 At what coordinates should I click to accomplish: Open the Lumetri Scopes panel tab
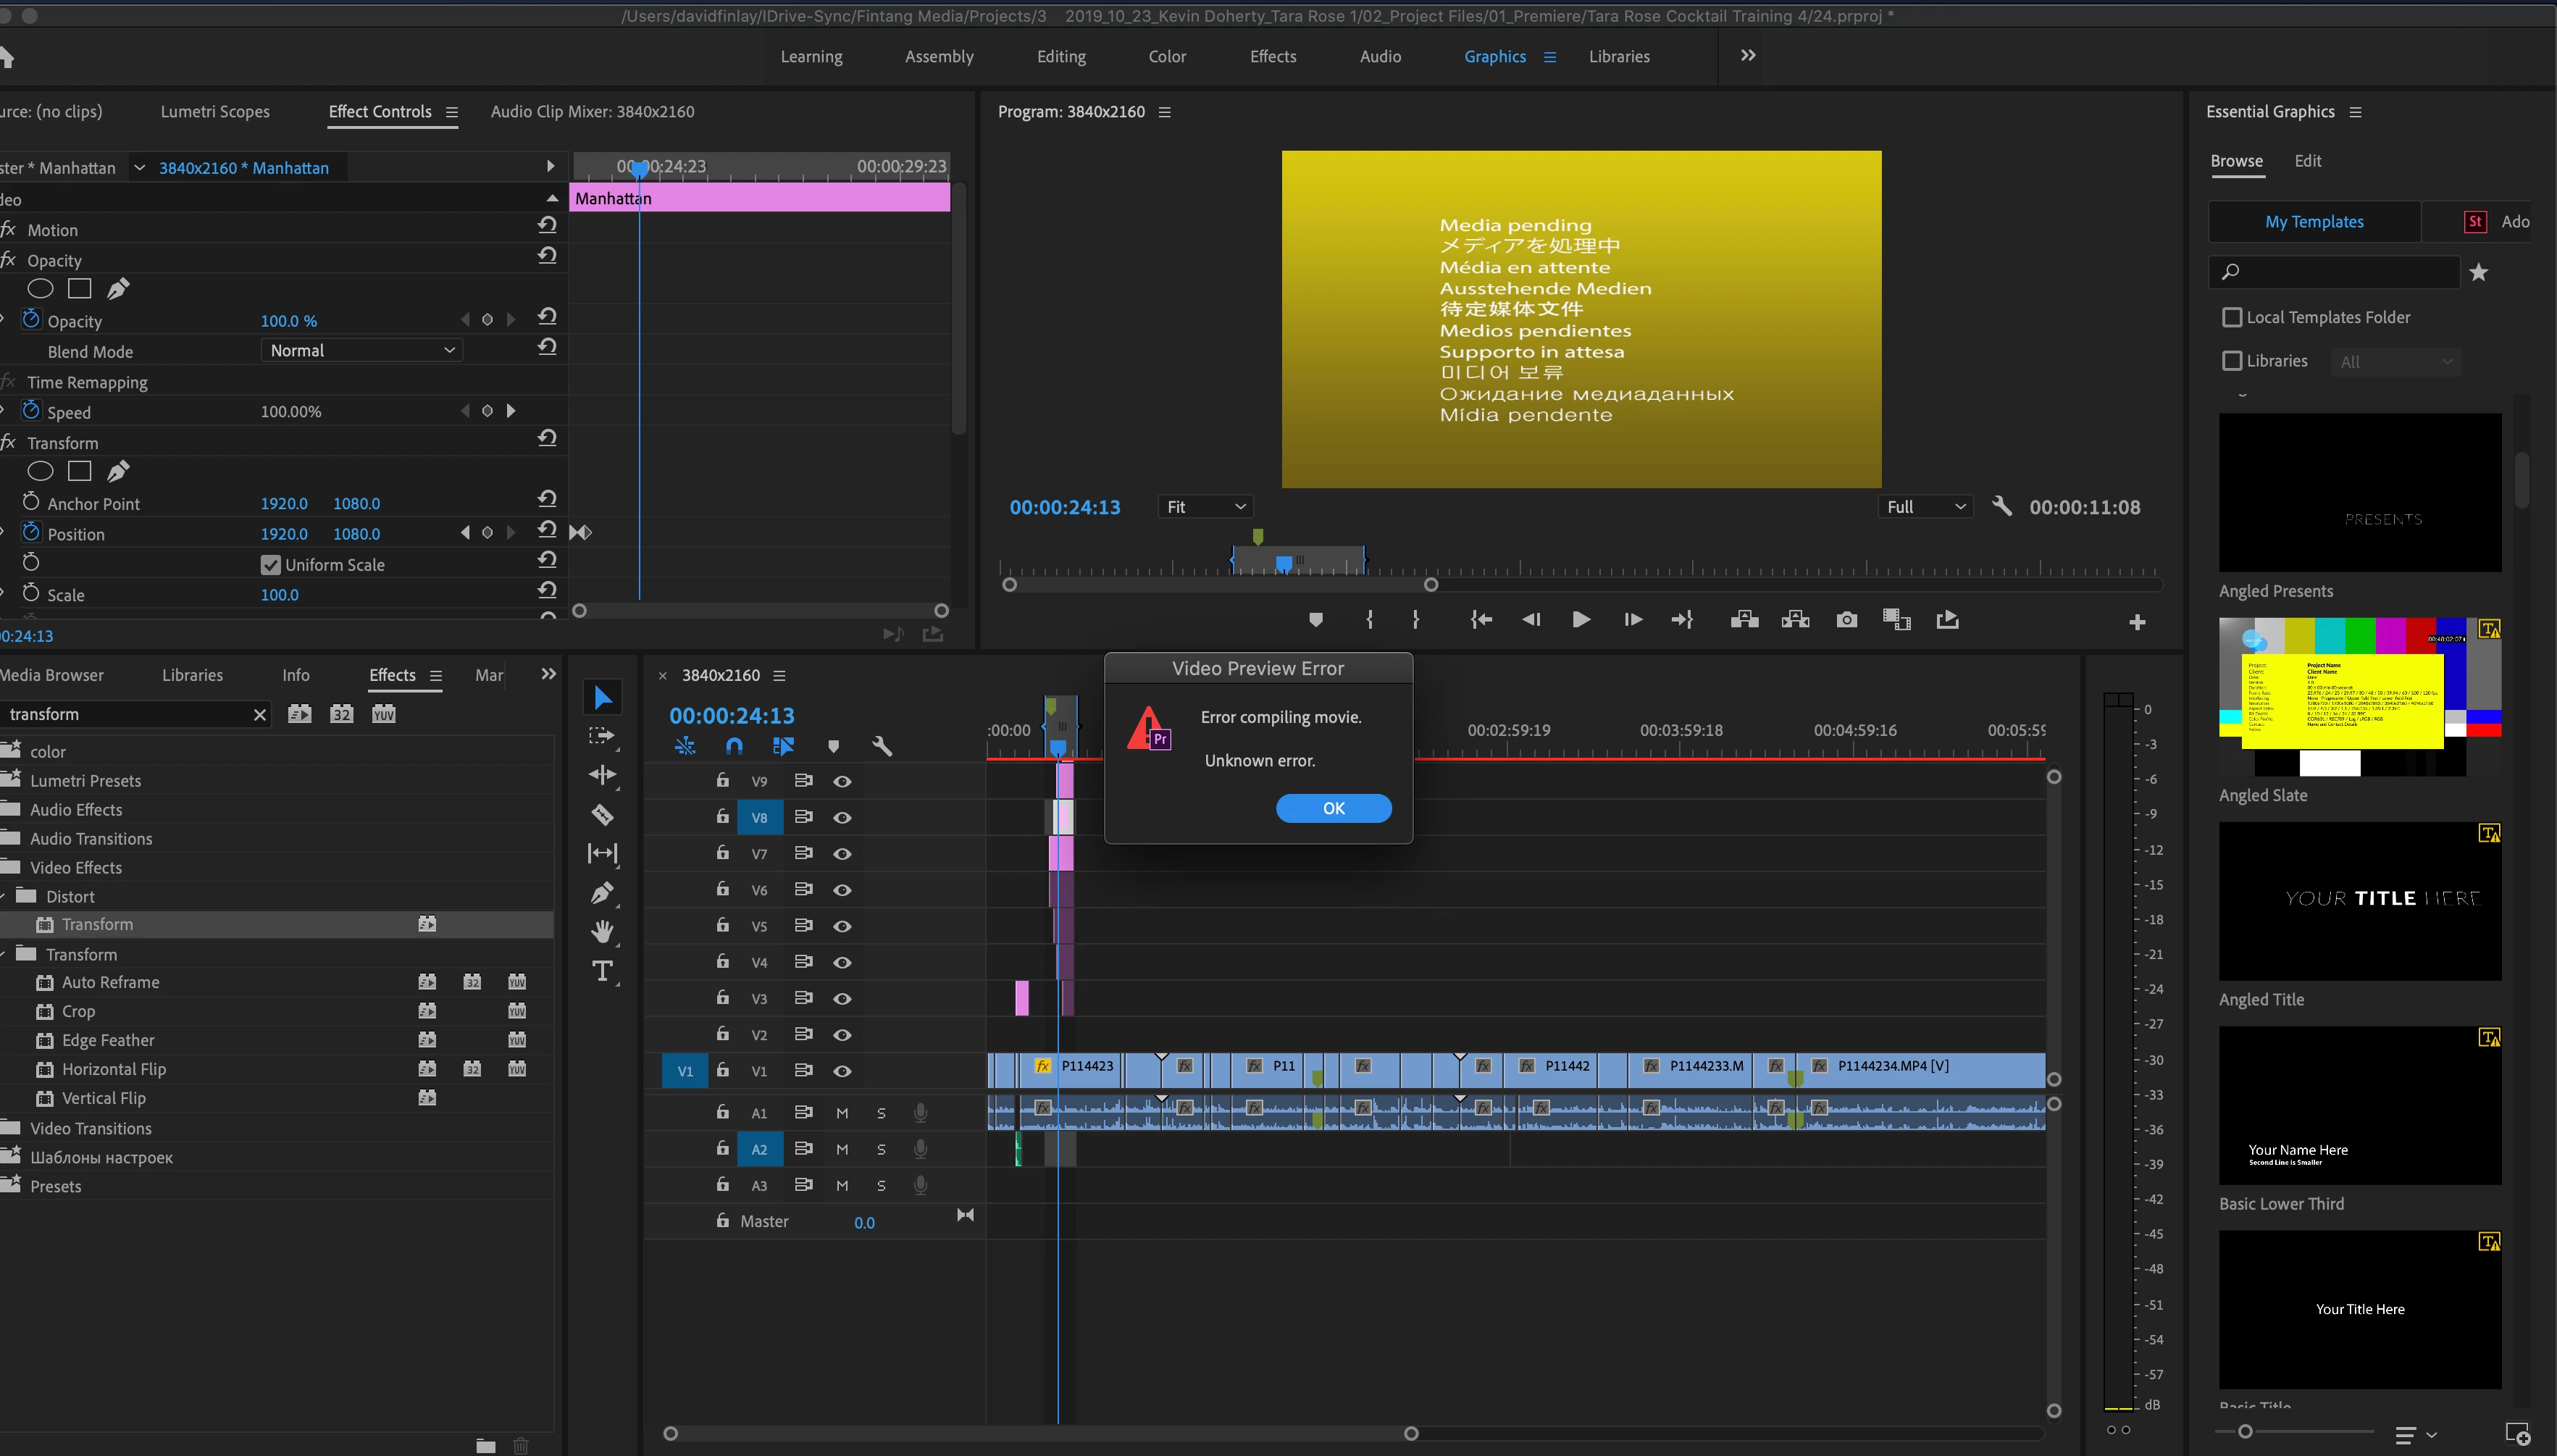click(x=215, y=111)
